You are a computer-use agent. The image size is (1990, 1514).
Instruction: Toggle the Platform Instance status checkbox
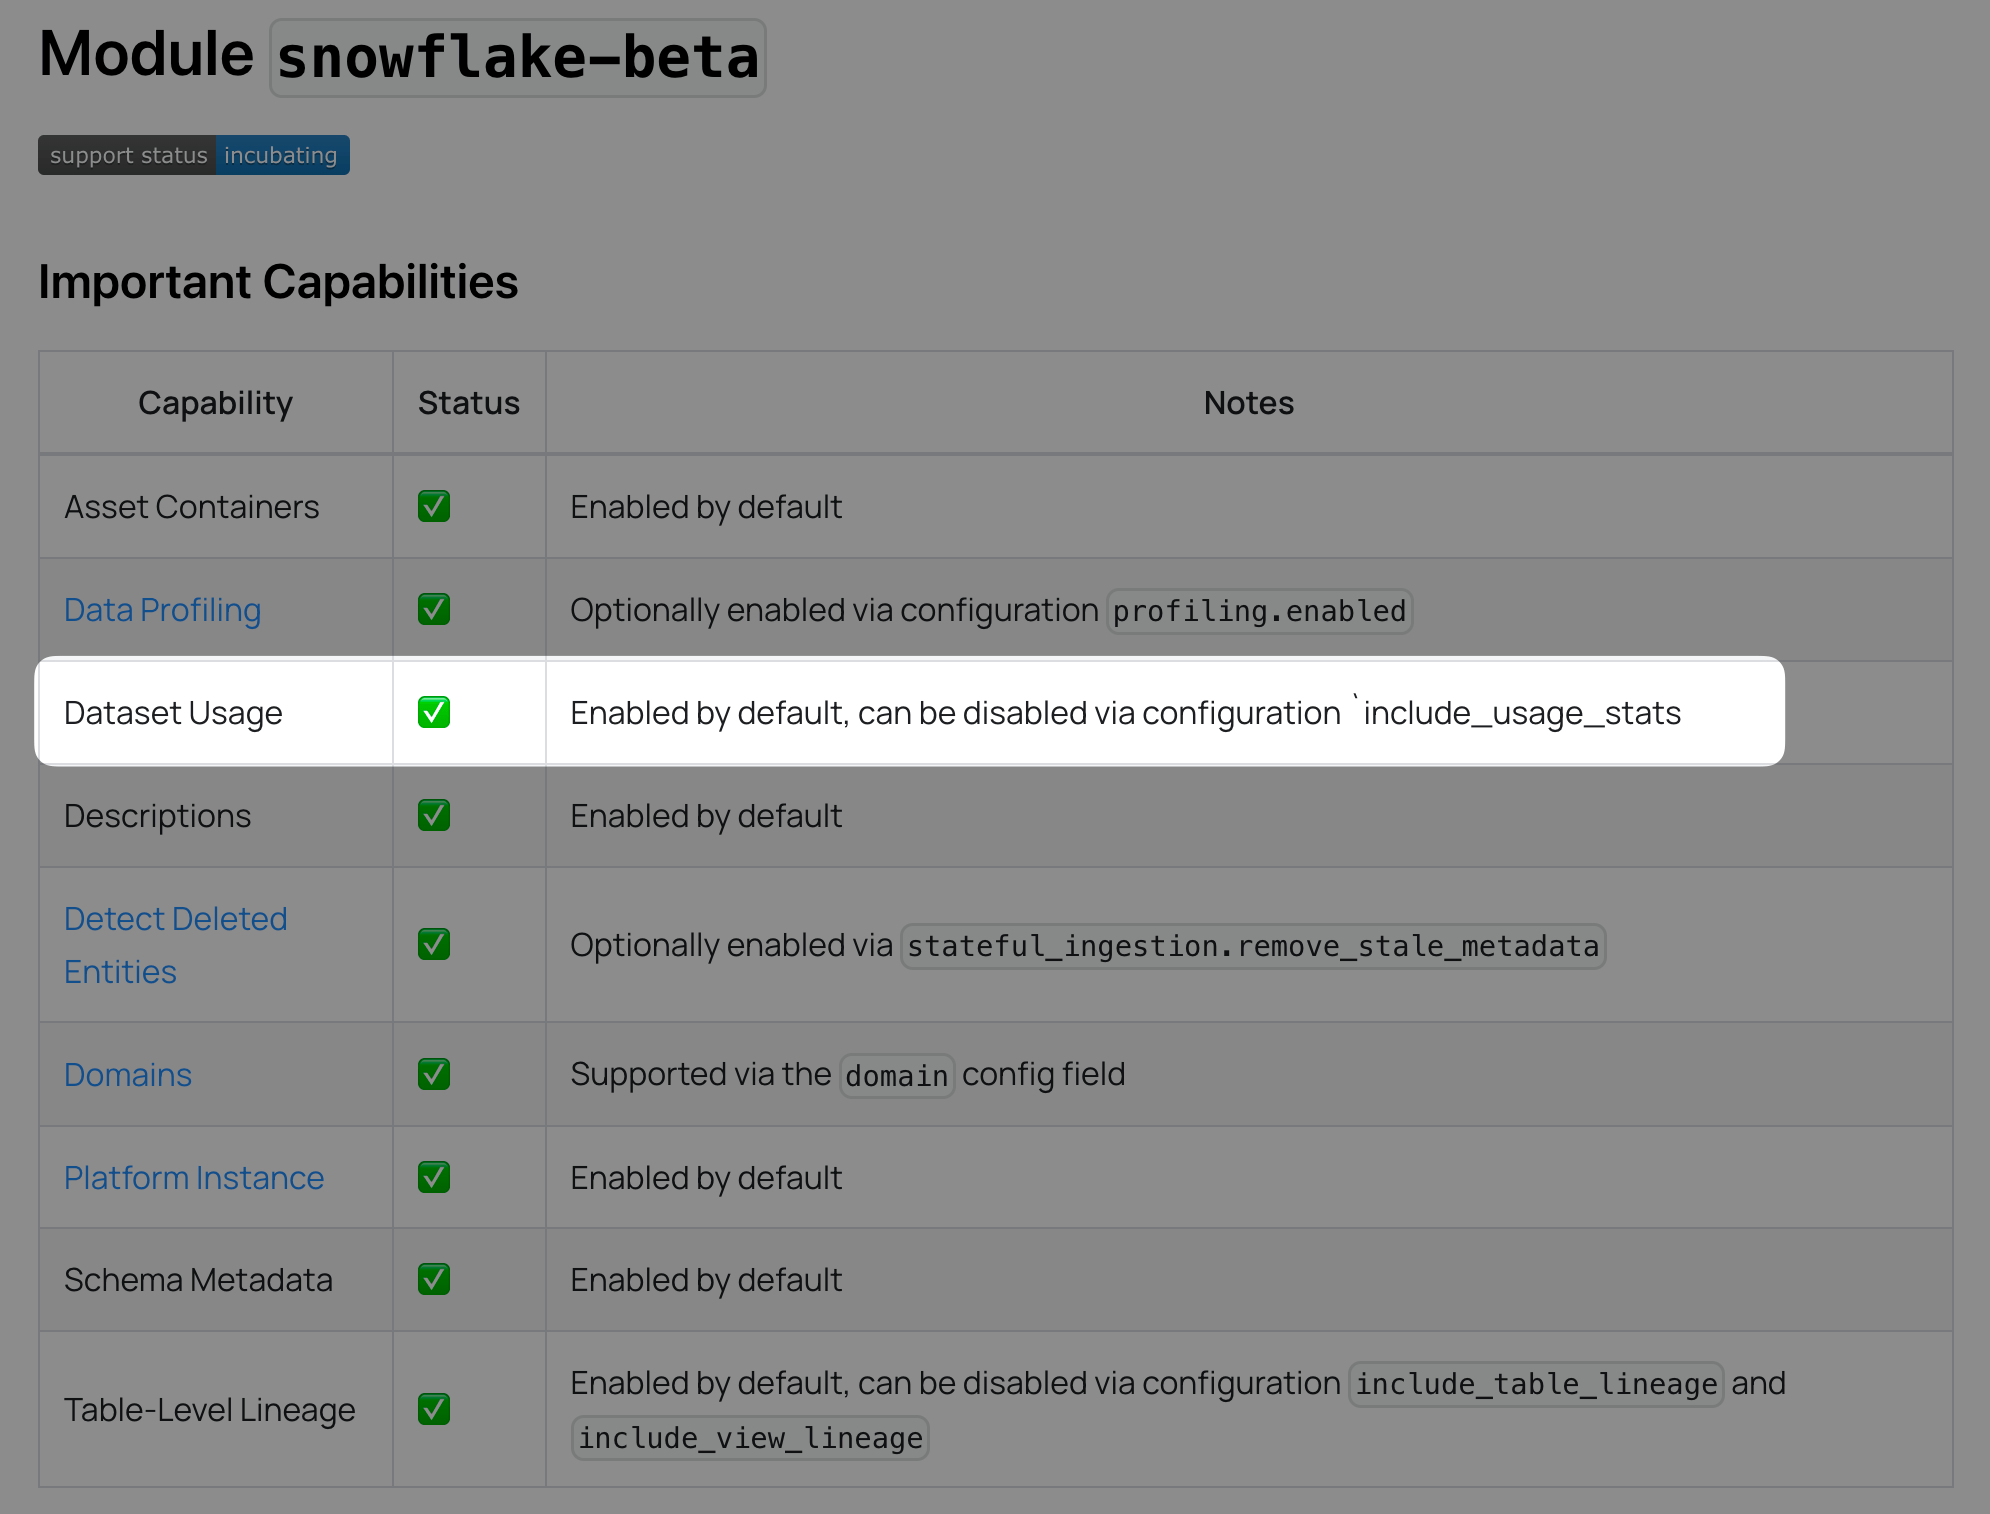[x=433, y=1177]
